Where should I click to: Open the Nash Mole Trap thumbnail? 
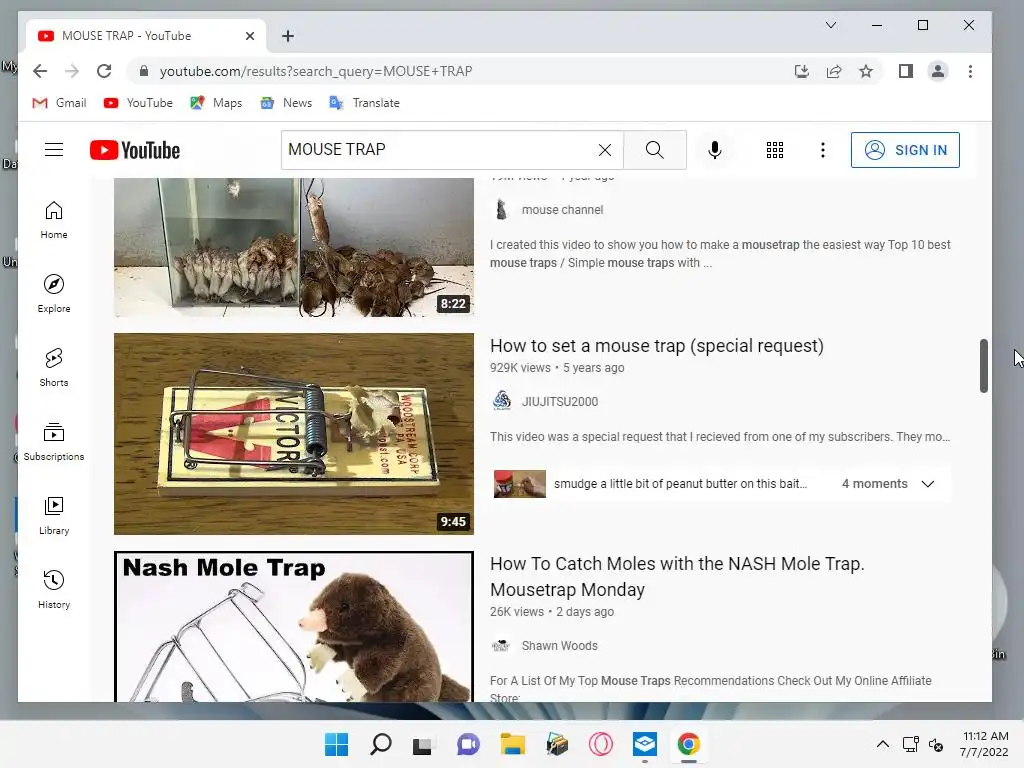(x=294, y=627)
